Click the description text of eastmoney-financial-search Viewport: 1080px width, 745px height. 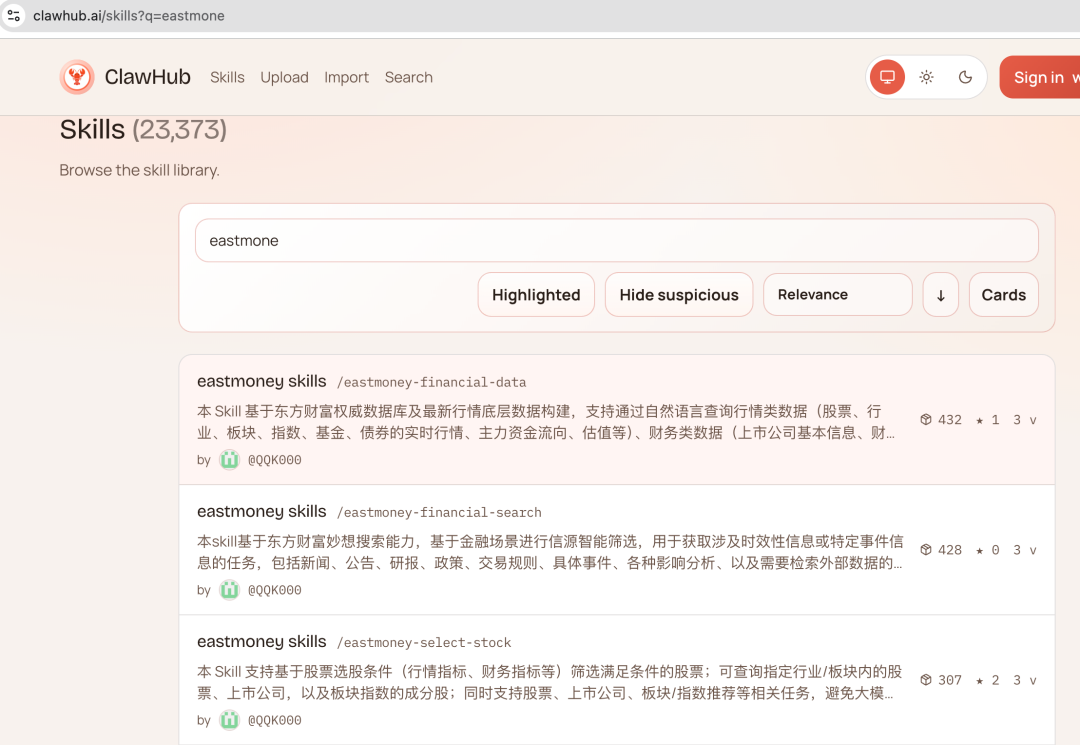pos(550,552)
